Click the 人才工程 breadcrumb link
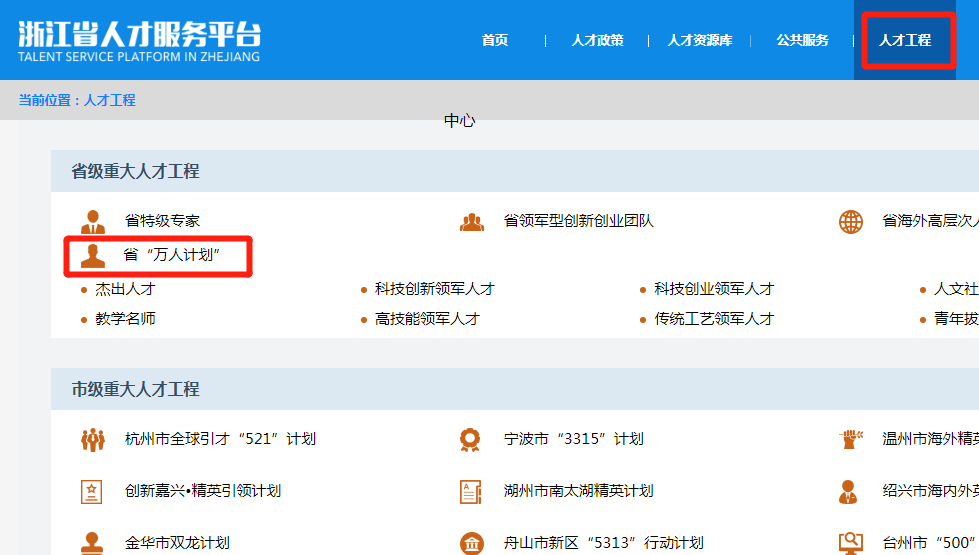Screen dimensions: 979x555 [x=110, y=100]
